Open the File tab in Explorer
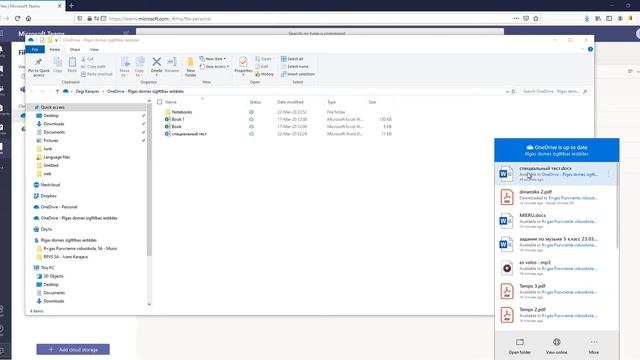 coord(35,49)
